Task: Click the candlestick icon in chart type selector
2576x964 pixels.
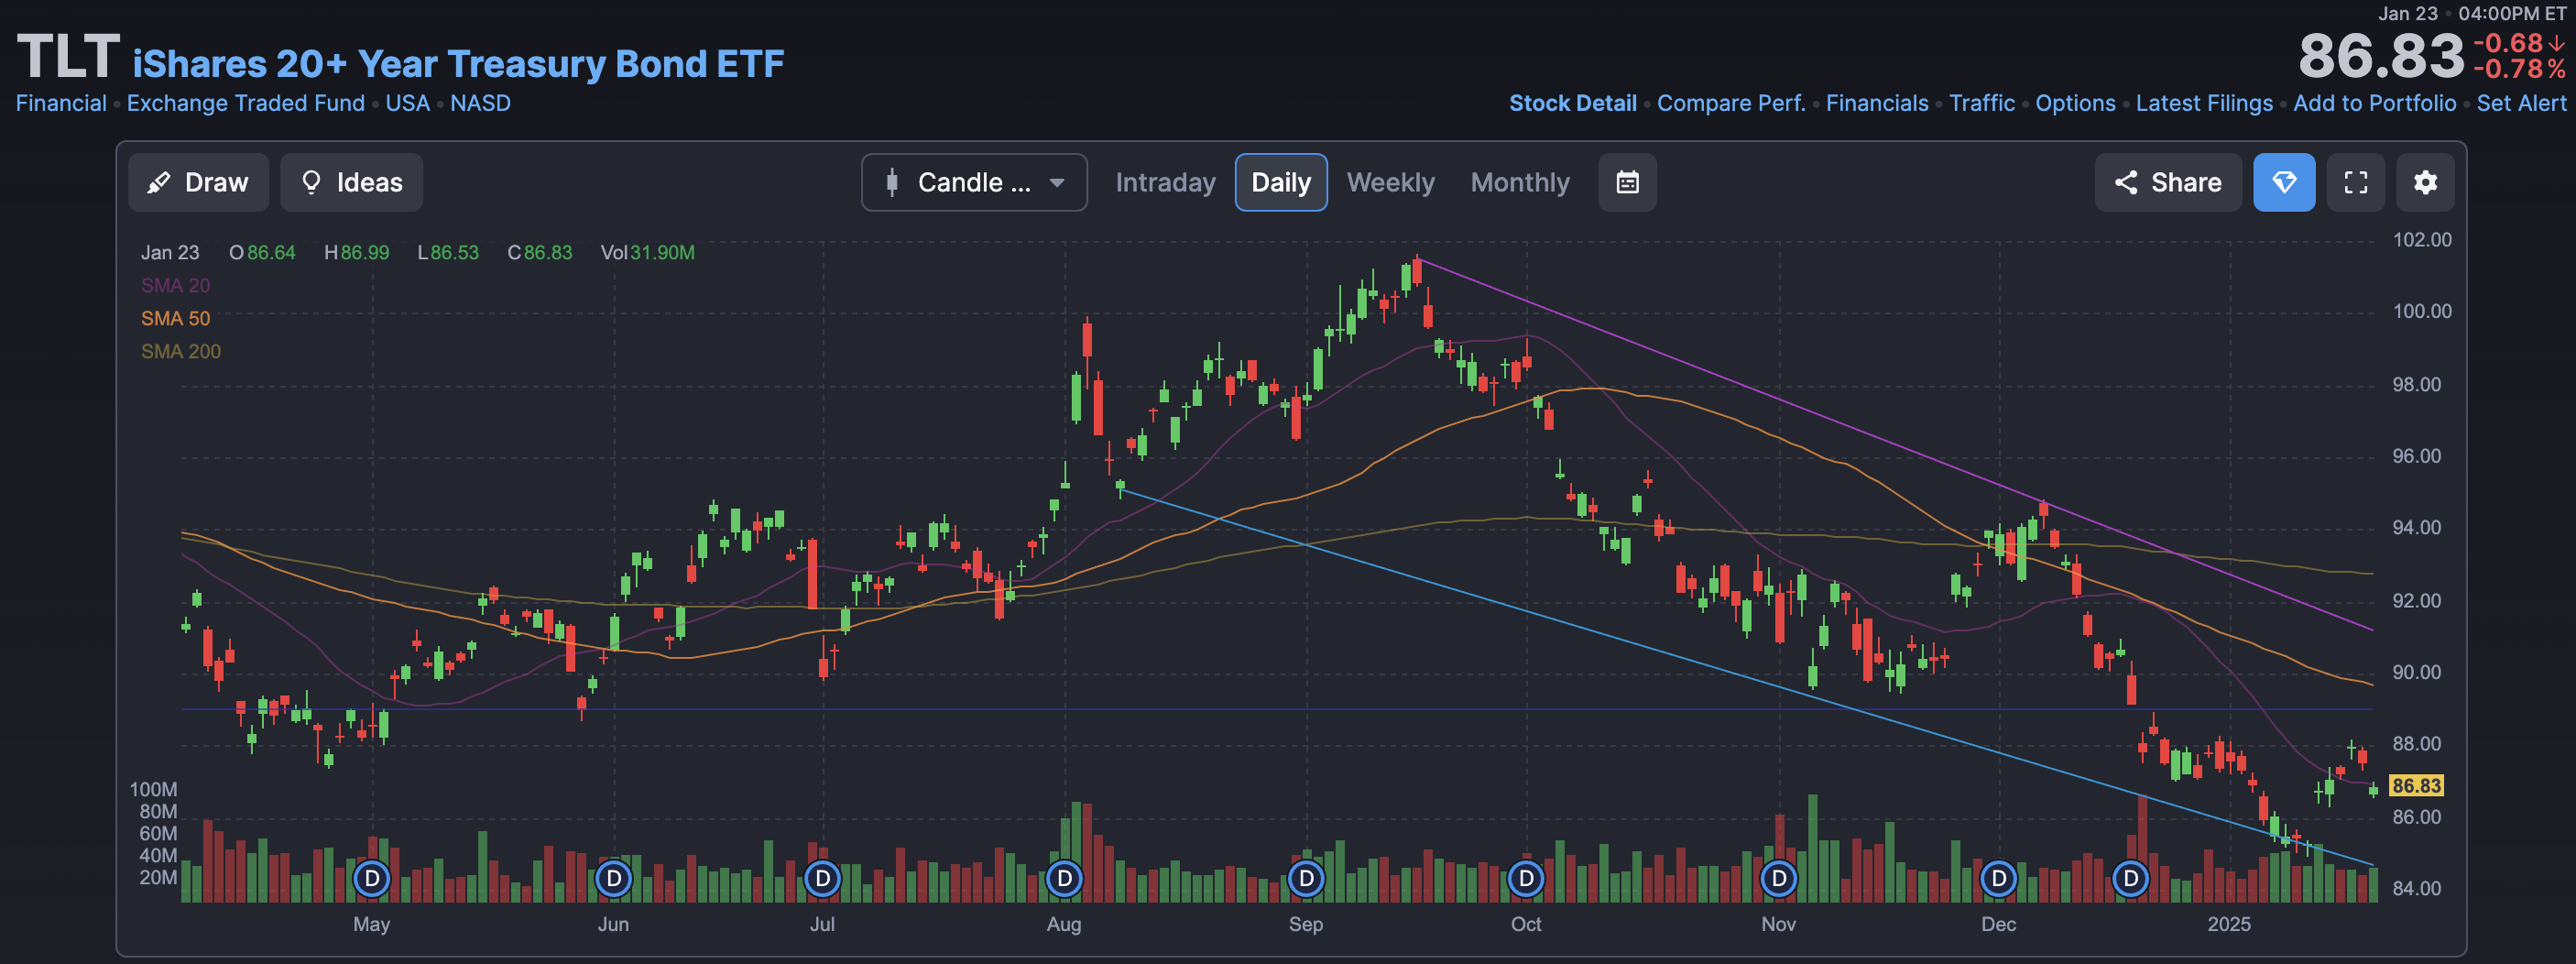Action: click(892, 182)
